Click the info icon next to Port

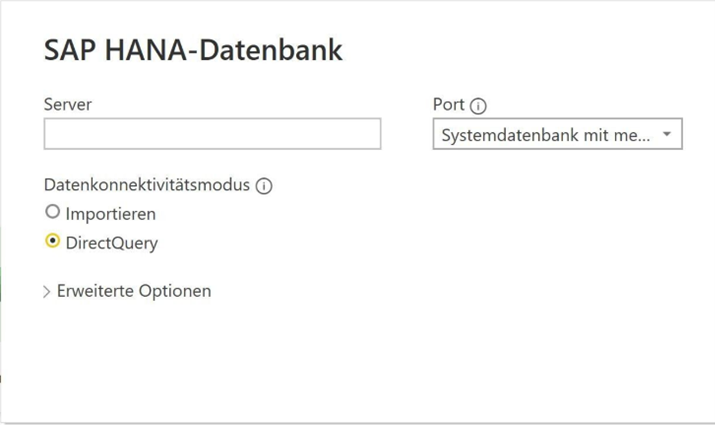pos(478,106)
